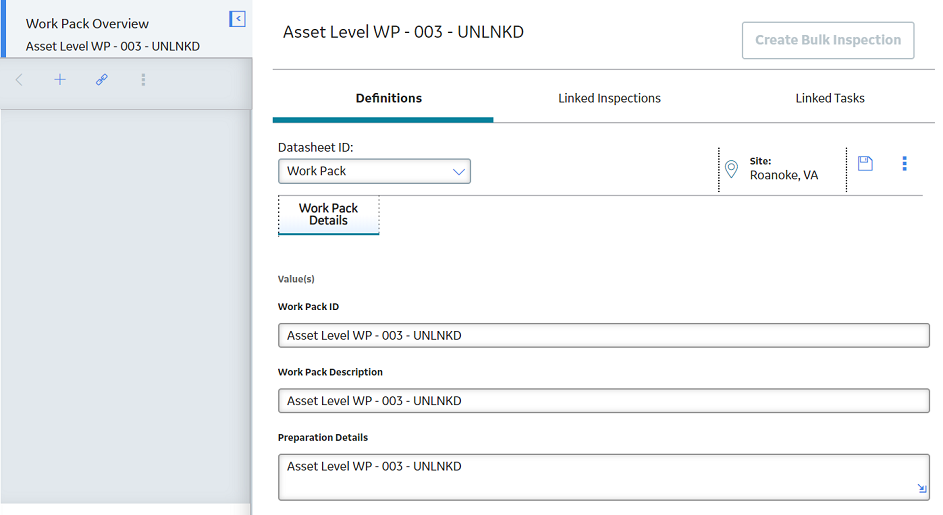
Task: Click the plus icon to add new
Action: point(60,79)
